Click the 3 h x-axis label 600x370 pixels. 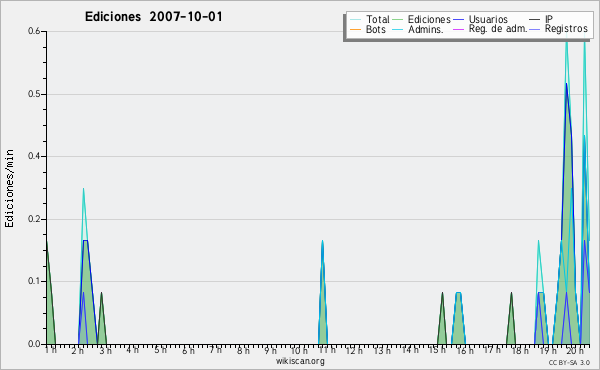[105, 350]
